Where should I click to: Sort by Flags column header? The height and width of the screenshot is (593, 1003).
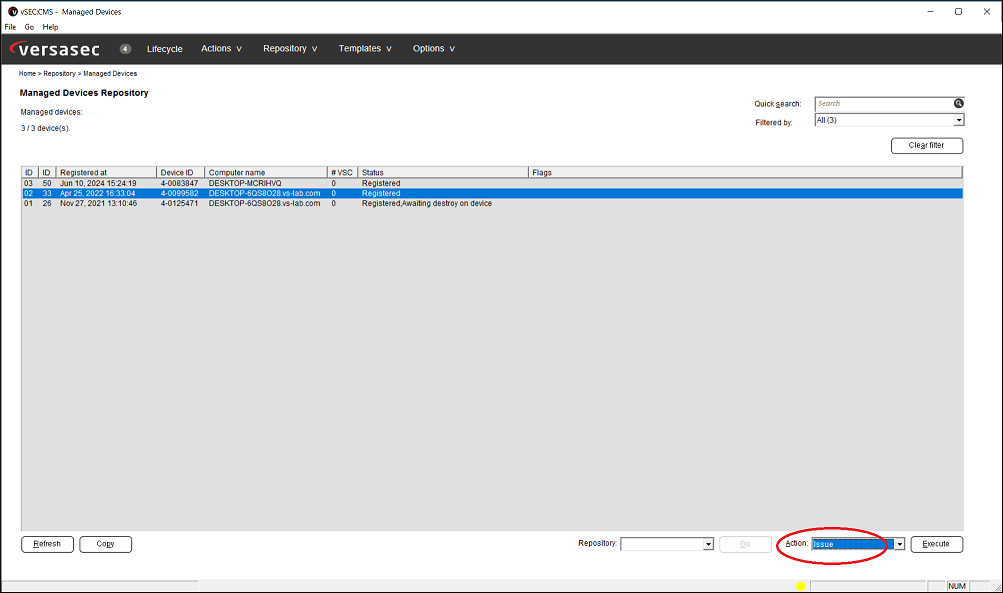[745, 172]
